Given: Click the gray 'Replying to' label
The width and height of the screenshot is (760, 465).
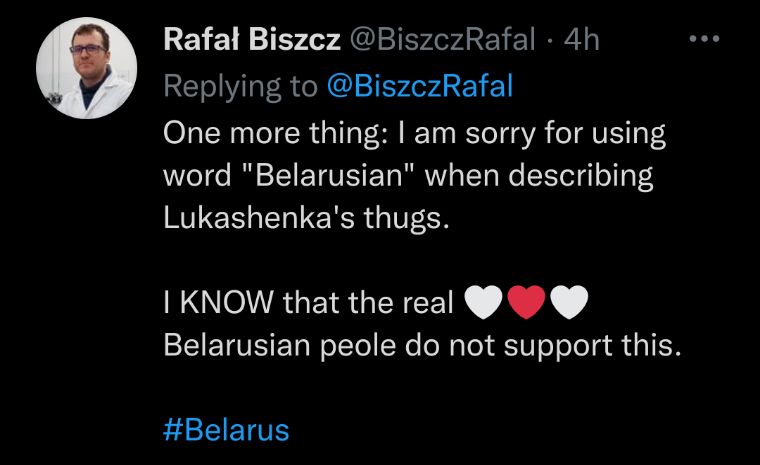Looking at the screenshot, I should (240, 87).
